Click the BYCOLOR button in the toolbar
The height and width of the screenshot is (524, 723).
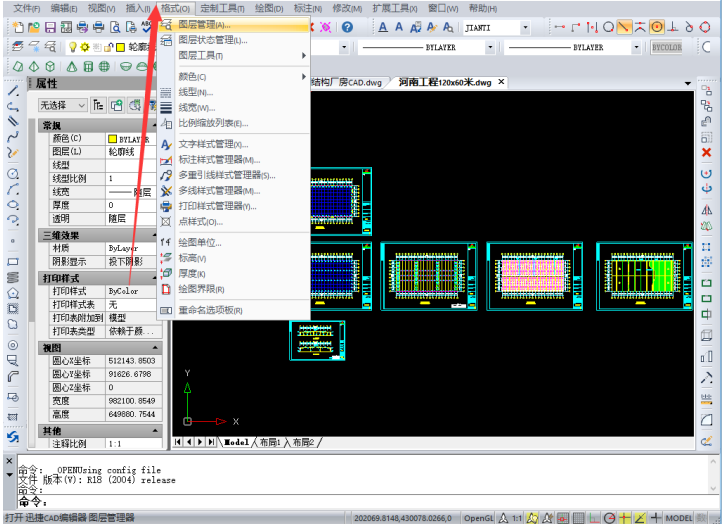666,47
